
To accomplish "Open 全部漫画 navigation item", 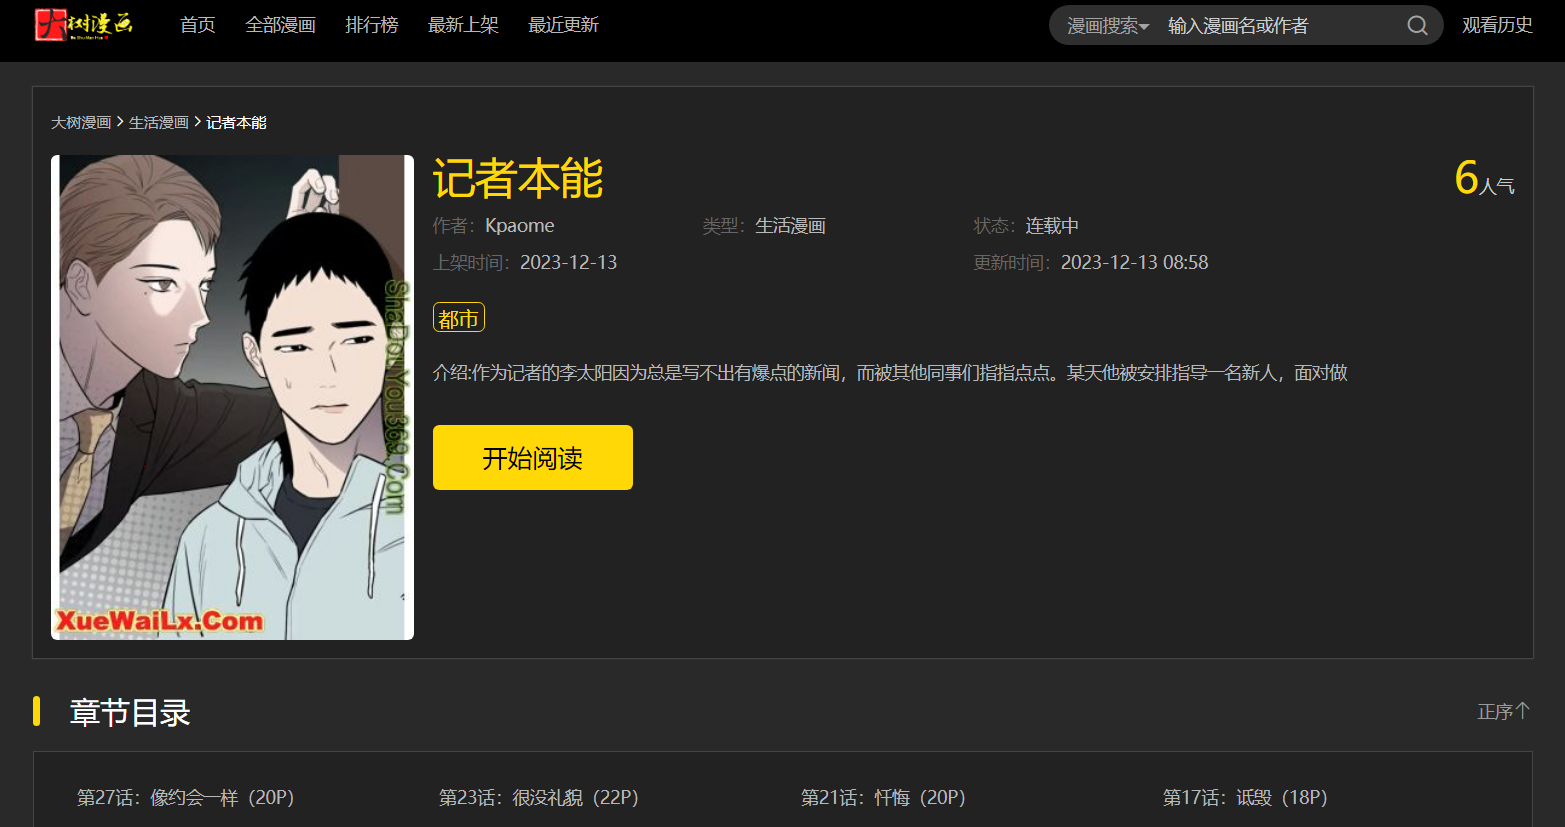I will (280, 25).
